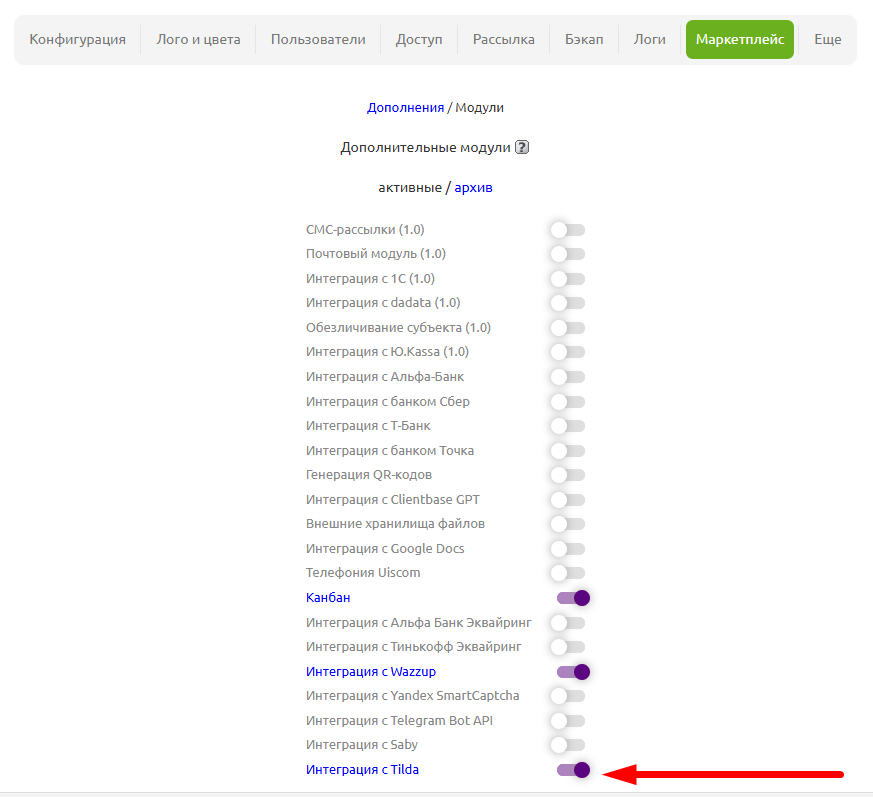Disable the Интеграция с Wazzup toggle

pos(573,672)
